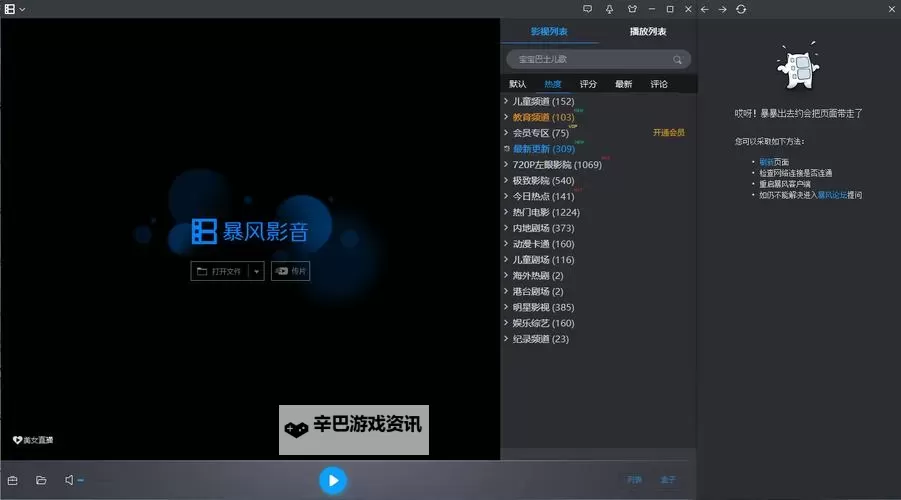Expand the 720P左眼影院 chevron
The image size is (901, 500).
[x=506, y=164]
